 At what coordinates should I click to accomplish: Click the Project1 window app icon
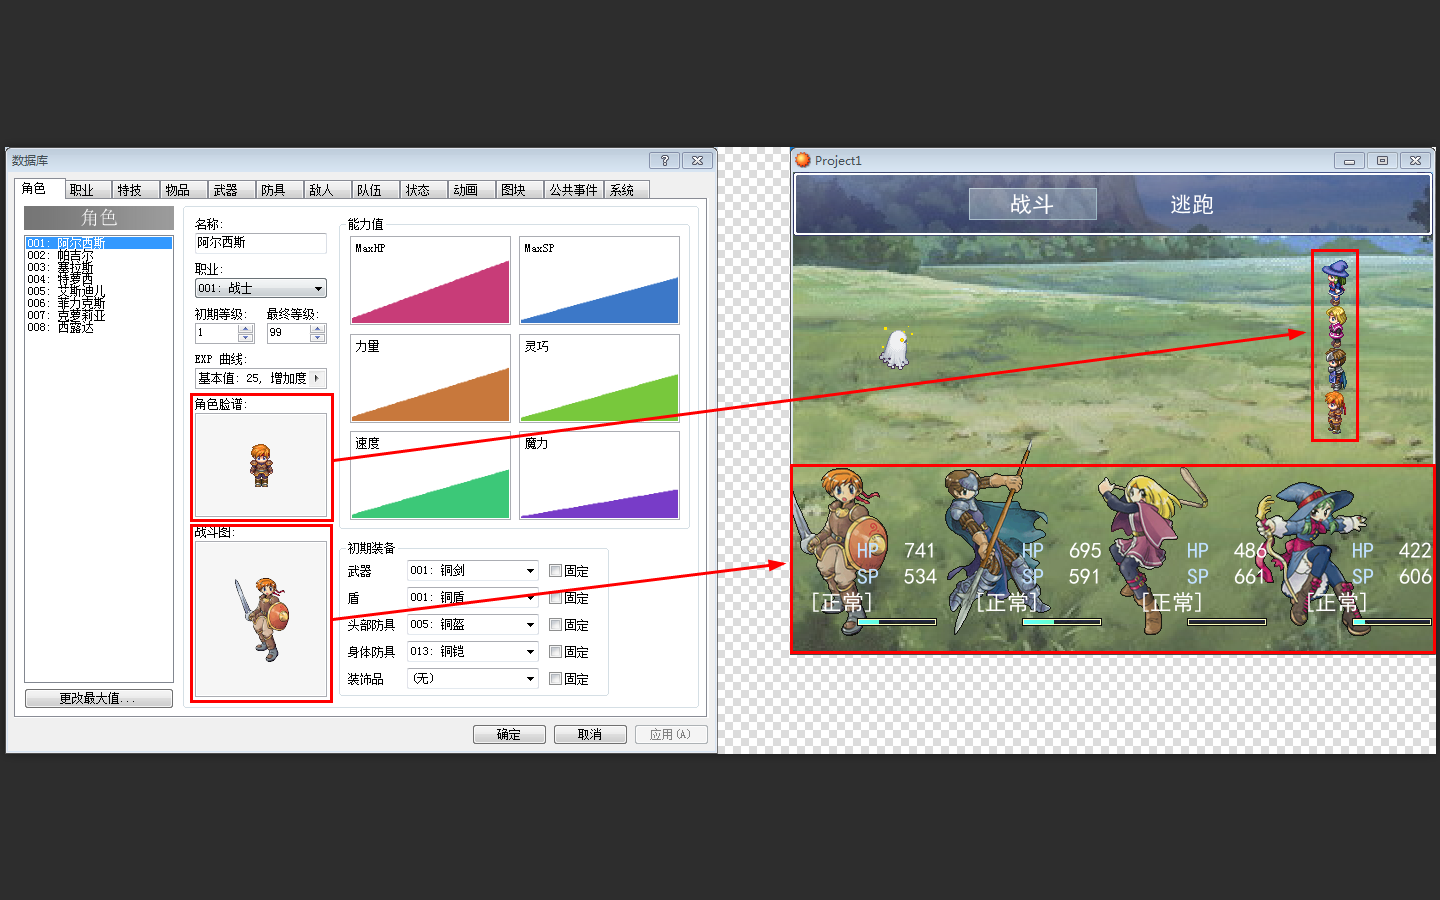coord(802,160)
